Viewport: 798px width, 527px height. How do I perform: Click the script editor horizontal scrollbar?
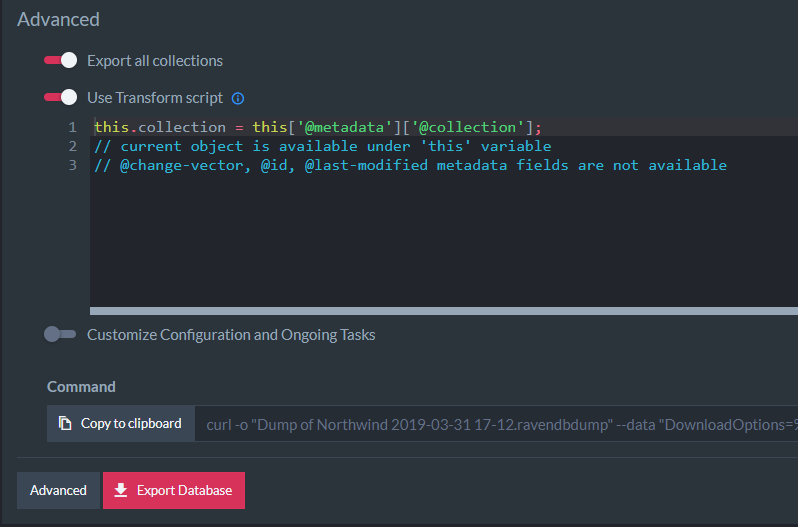tap(444, 311)
